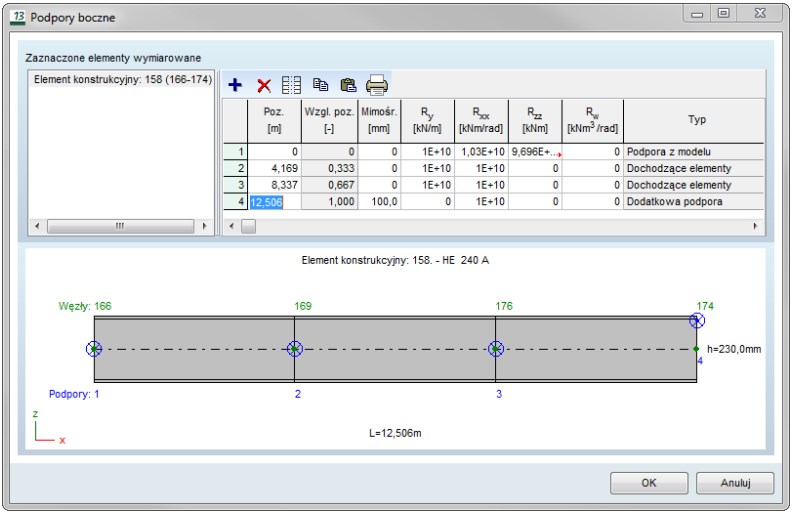The image size is (792, 514).
Task: Select support marker at node 169
Action: pos(294,348)
